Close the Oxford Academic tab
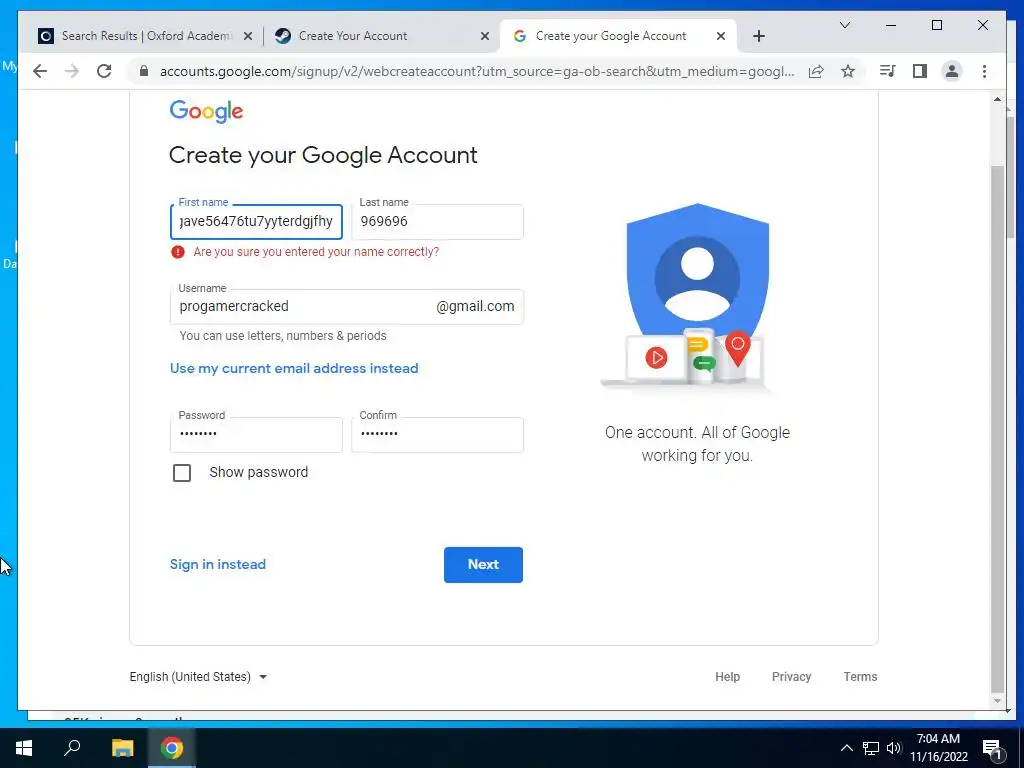 click(x=248, y=36)
